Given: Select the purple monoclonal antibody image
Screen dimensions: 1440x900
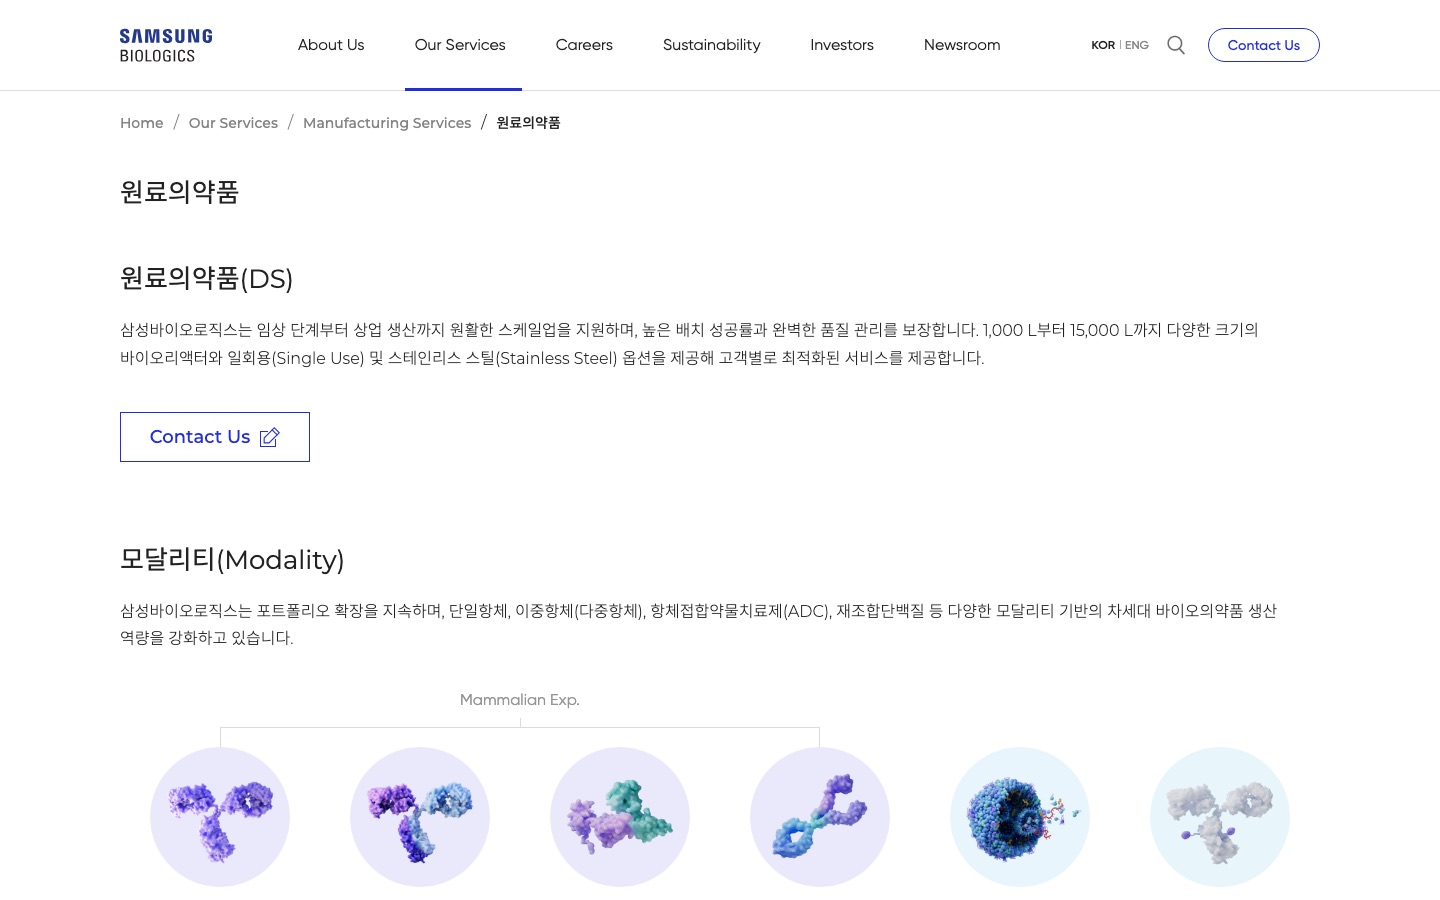Looking at the screenshot, I should (x=220, y=817).
